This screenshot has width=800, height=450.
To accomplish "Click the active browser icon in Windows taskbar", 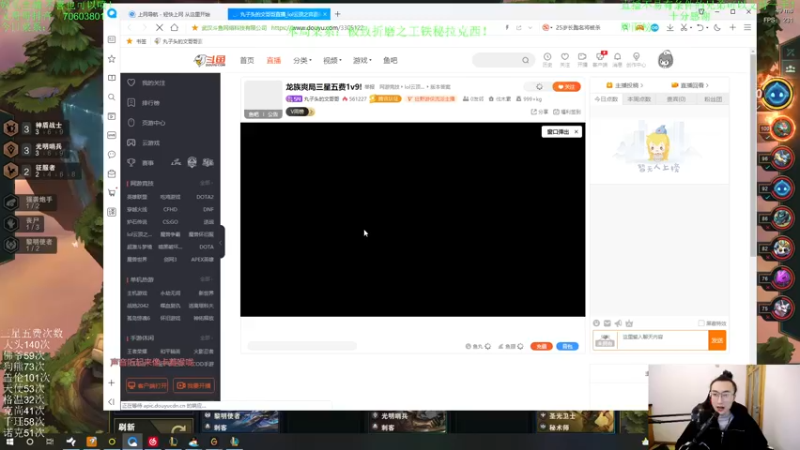I will tap(132, 442).
